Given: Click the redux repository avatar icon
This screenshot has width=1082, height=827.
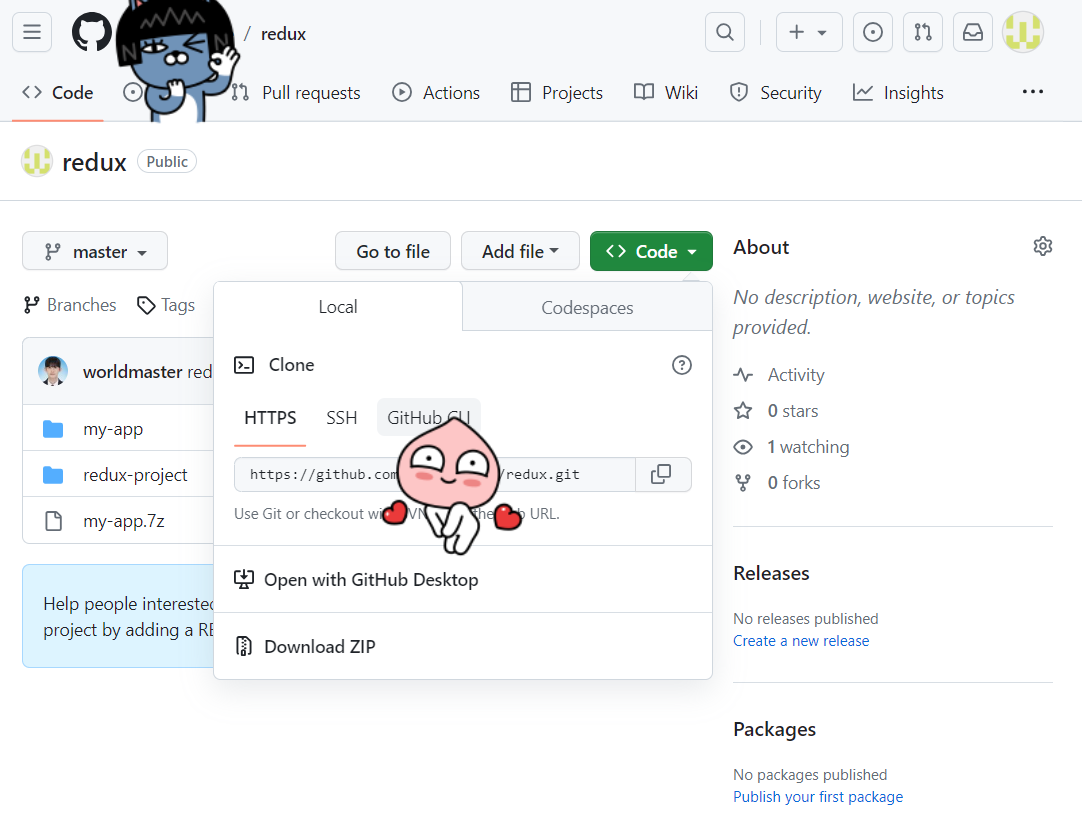Looking at the screenshot, I should 37,162.
